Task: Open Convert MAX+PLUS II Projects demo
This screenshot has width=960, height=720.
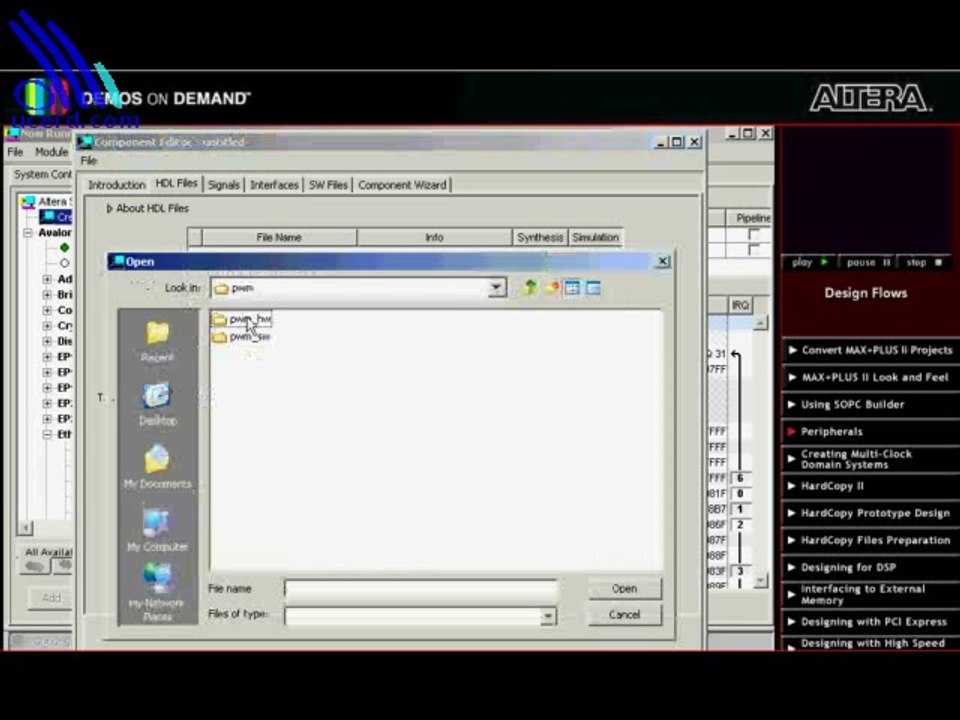Action: pyautogui.click(x=871, y=350)
